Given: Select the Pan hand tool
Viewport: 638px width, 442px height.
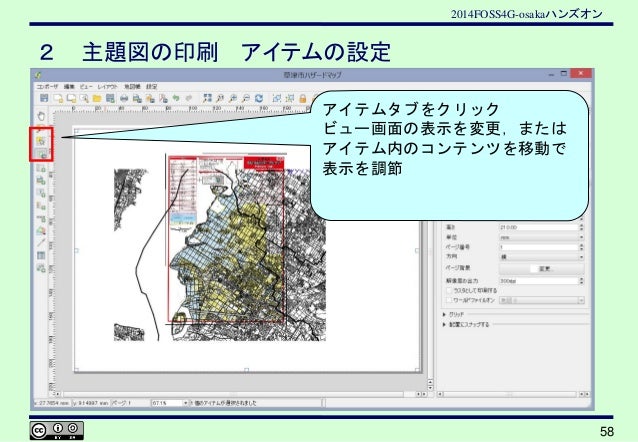Looking at the screenshot, I should point(41,116).
